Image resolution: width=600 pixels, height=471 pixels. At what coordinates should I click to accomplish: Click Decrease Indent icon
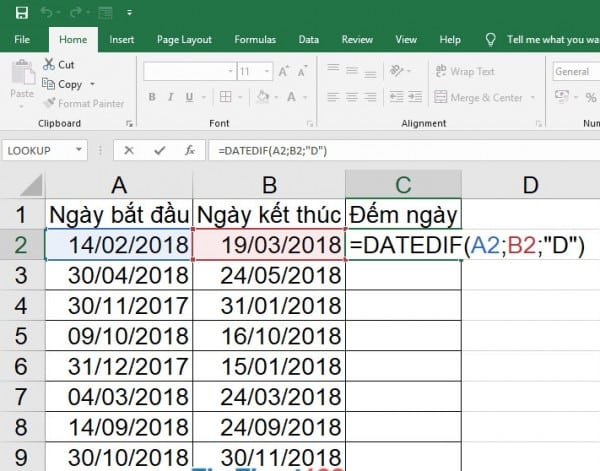396,97
